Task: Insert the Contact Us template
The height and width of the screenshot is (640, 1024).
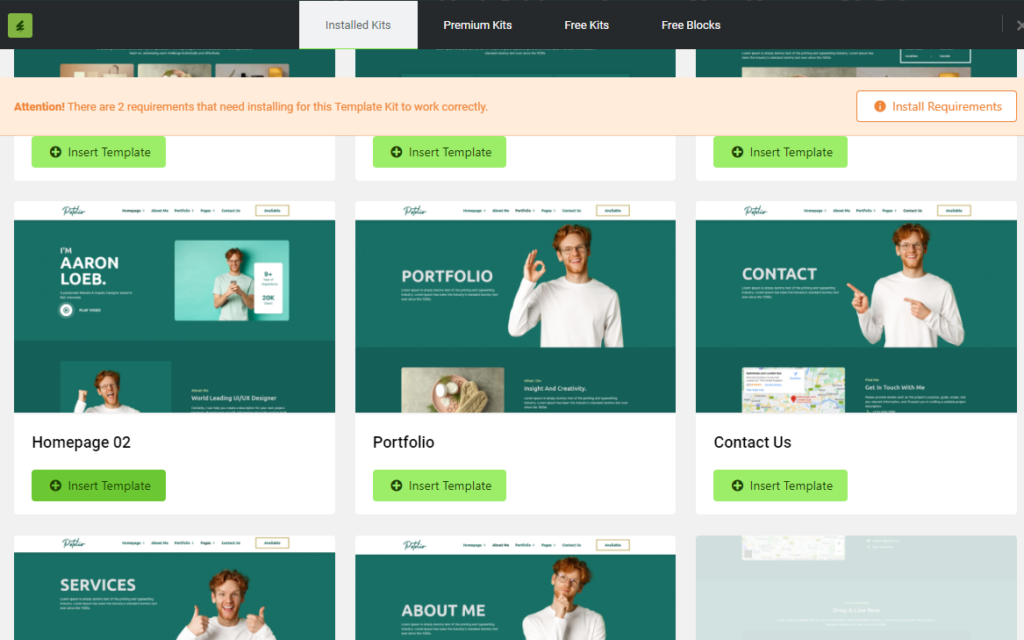Action: point(780,486)
